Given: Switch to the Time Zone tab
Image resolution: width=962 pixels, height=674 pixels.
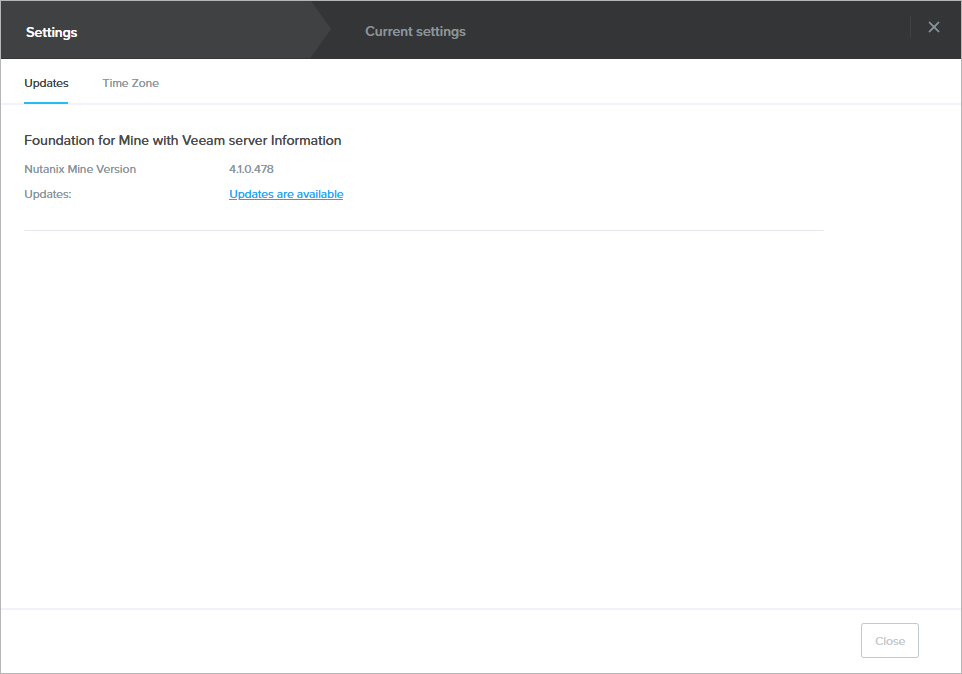Looking at the screenshot, I should 131,83.
